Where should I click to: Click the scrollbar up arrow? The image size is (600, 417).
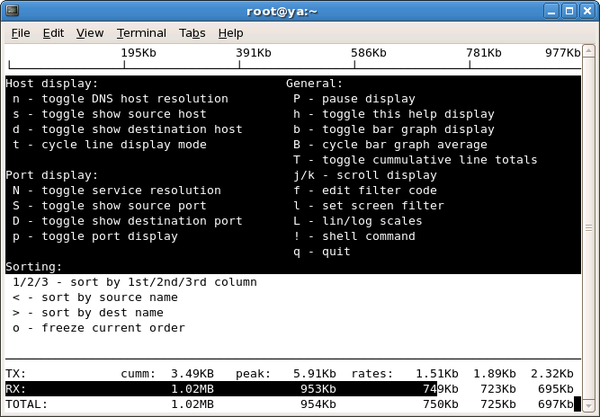tap(589, 50)
